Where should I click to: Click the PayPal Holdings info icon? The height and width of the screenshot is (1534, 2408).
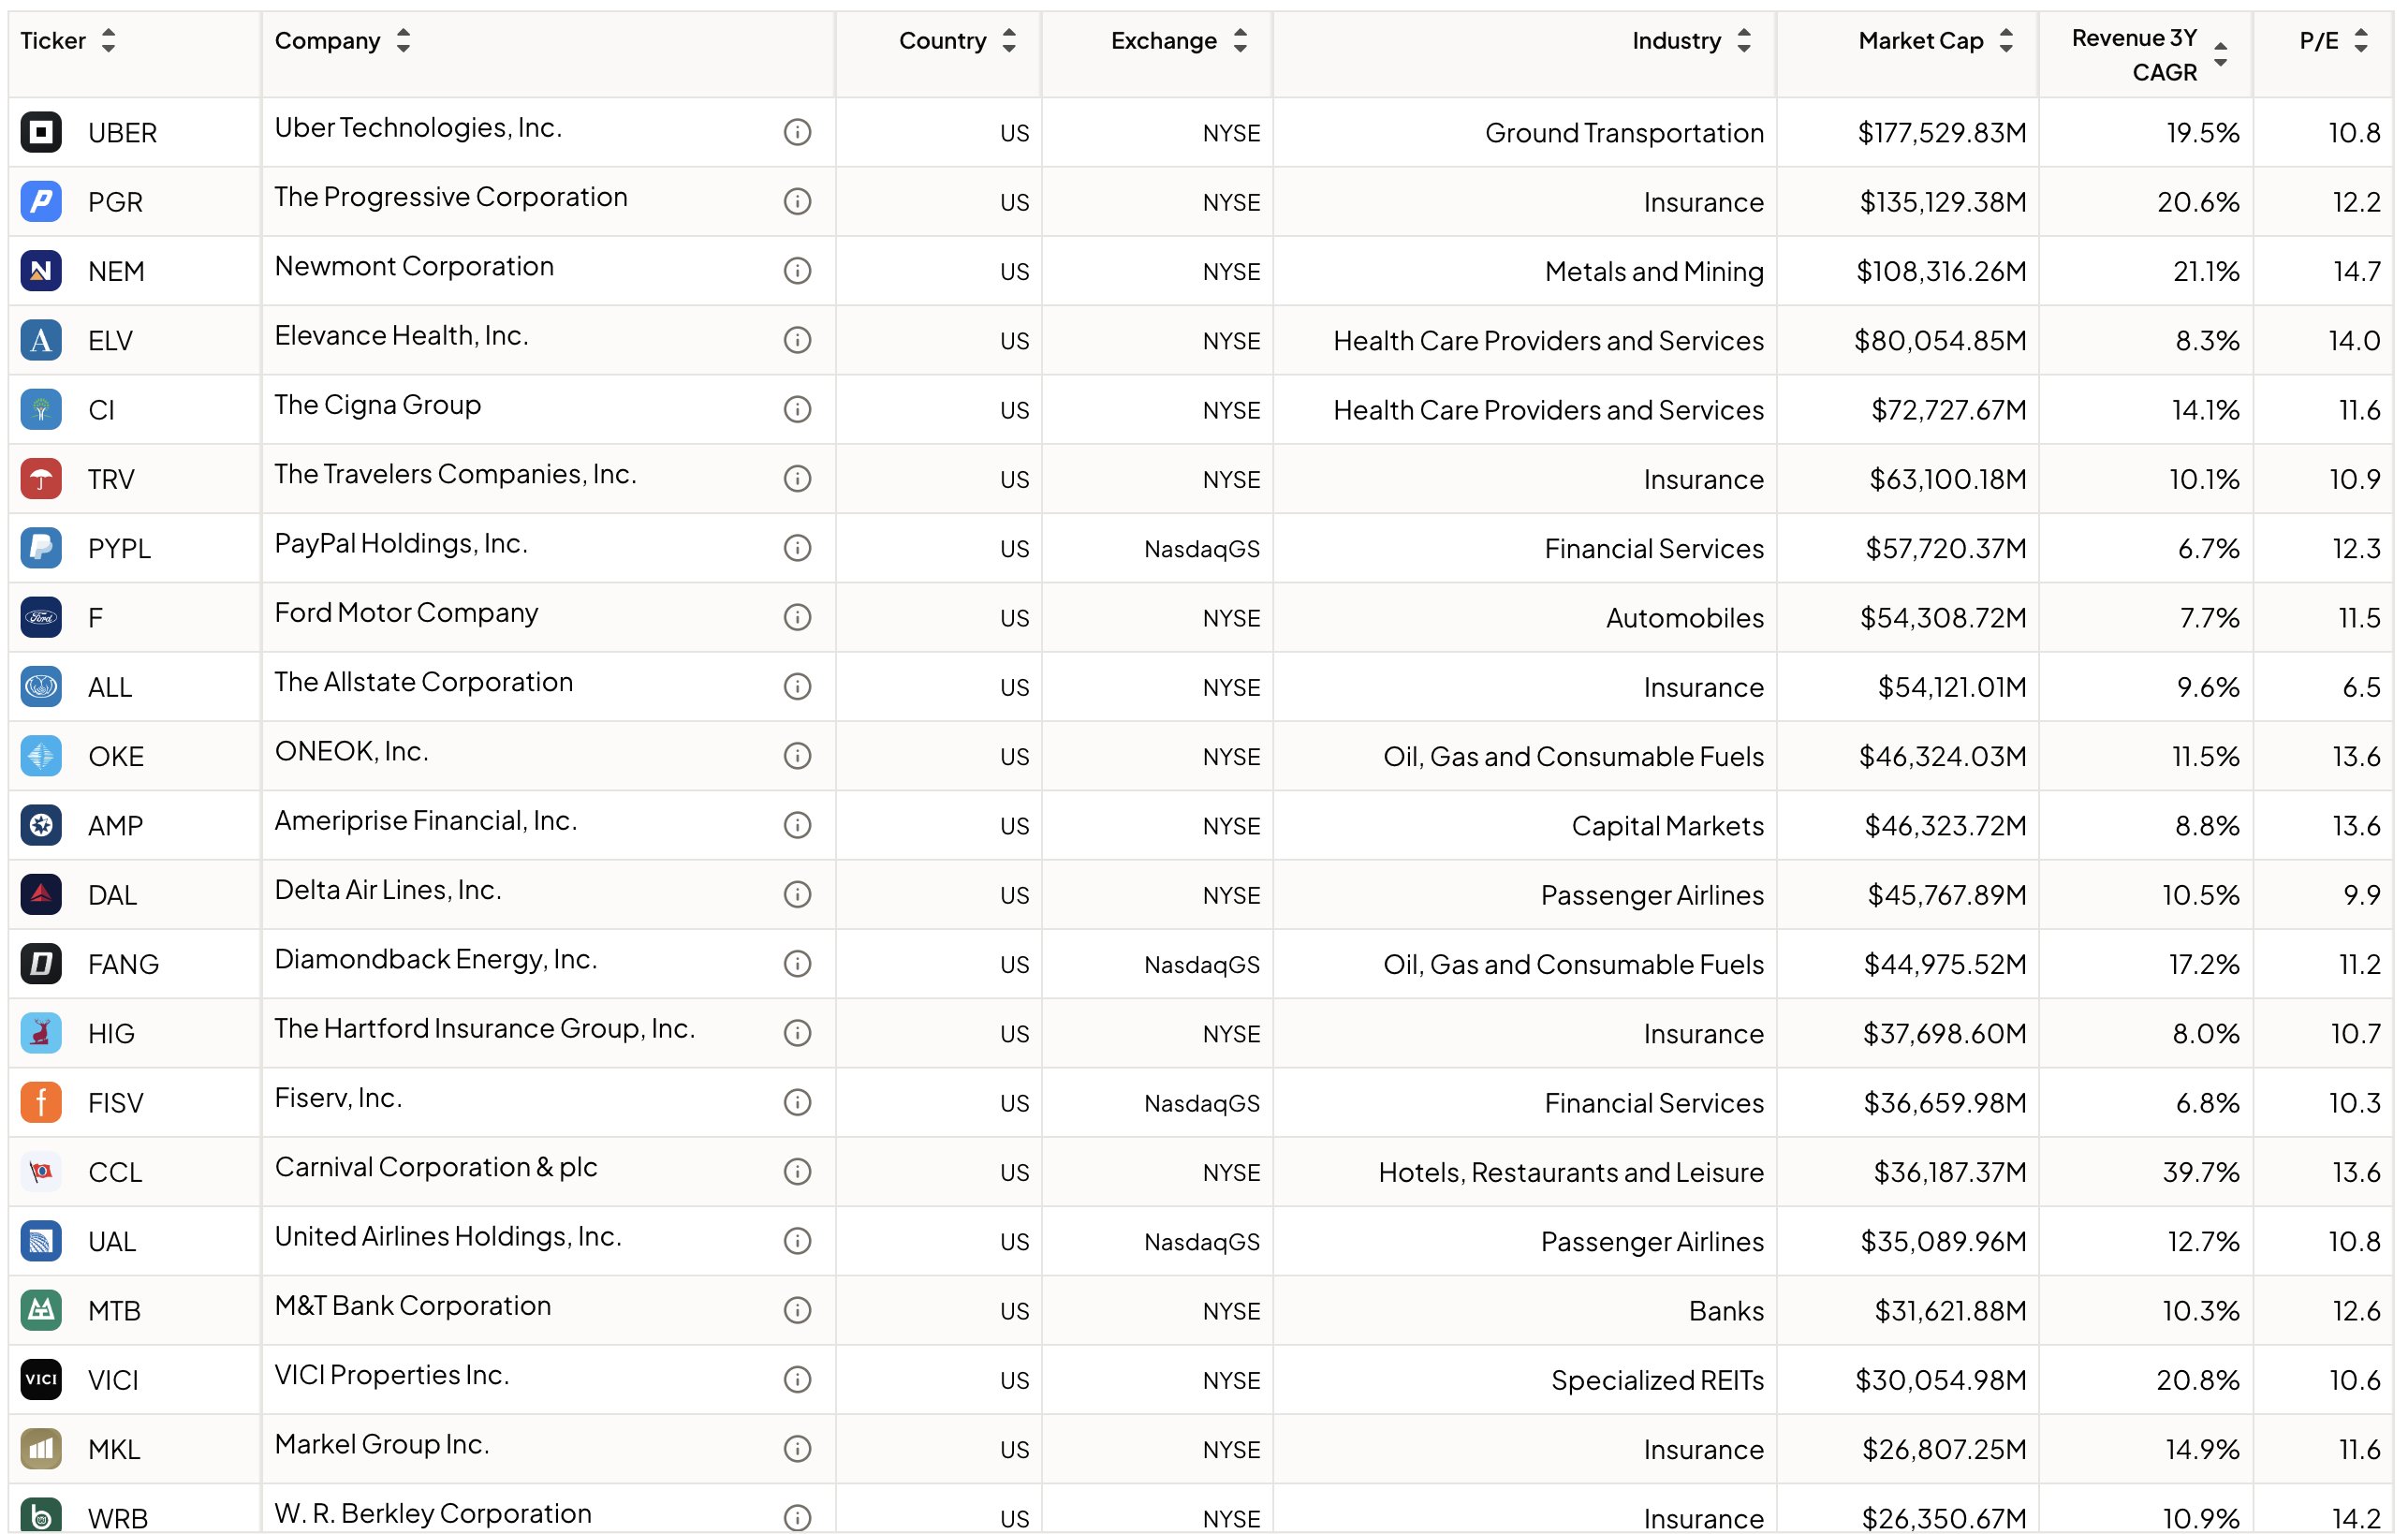pyautogui.click(x=797, y=548)
